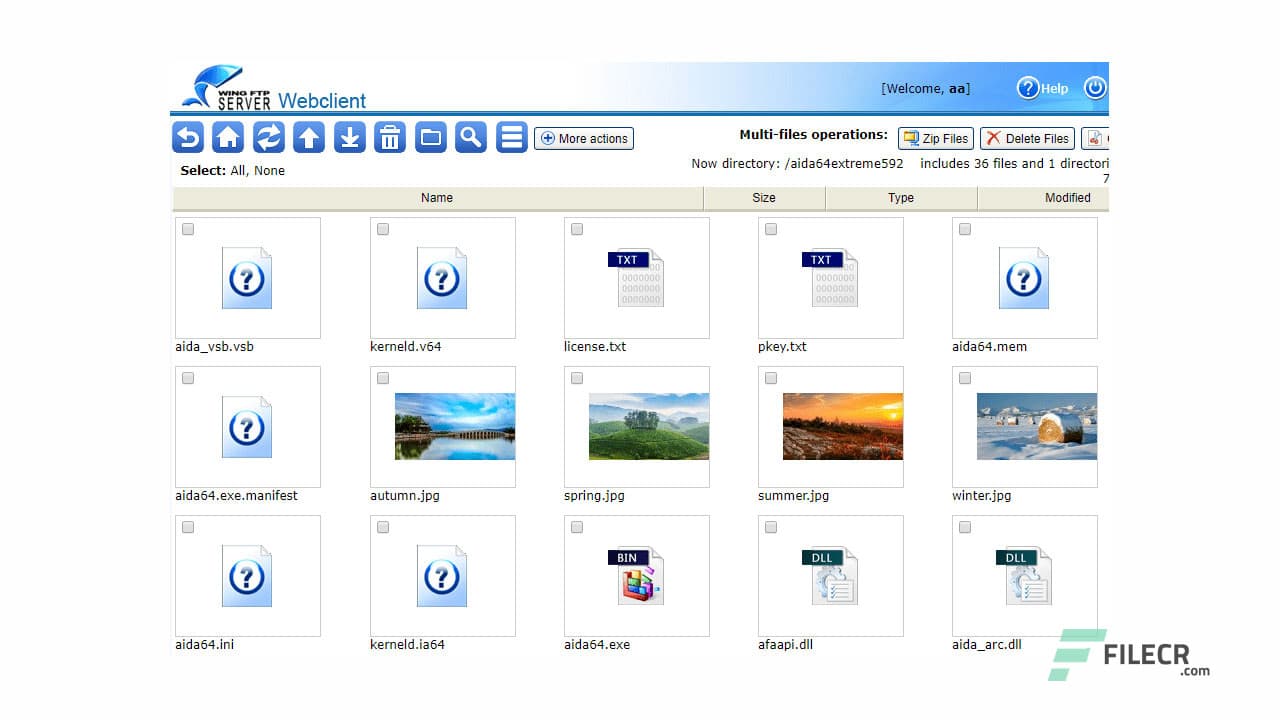Select the trash delete icon
The image size is (1280, 720).
389,137
